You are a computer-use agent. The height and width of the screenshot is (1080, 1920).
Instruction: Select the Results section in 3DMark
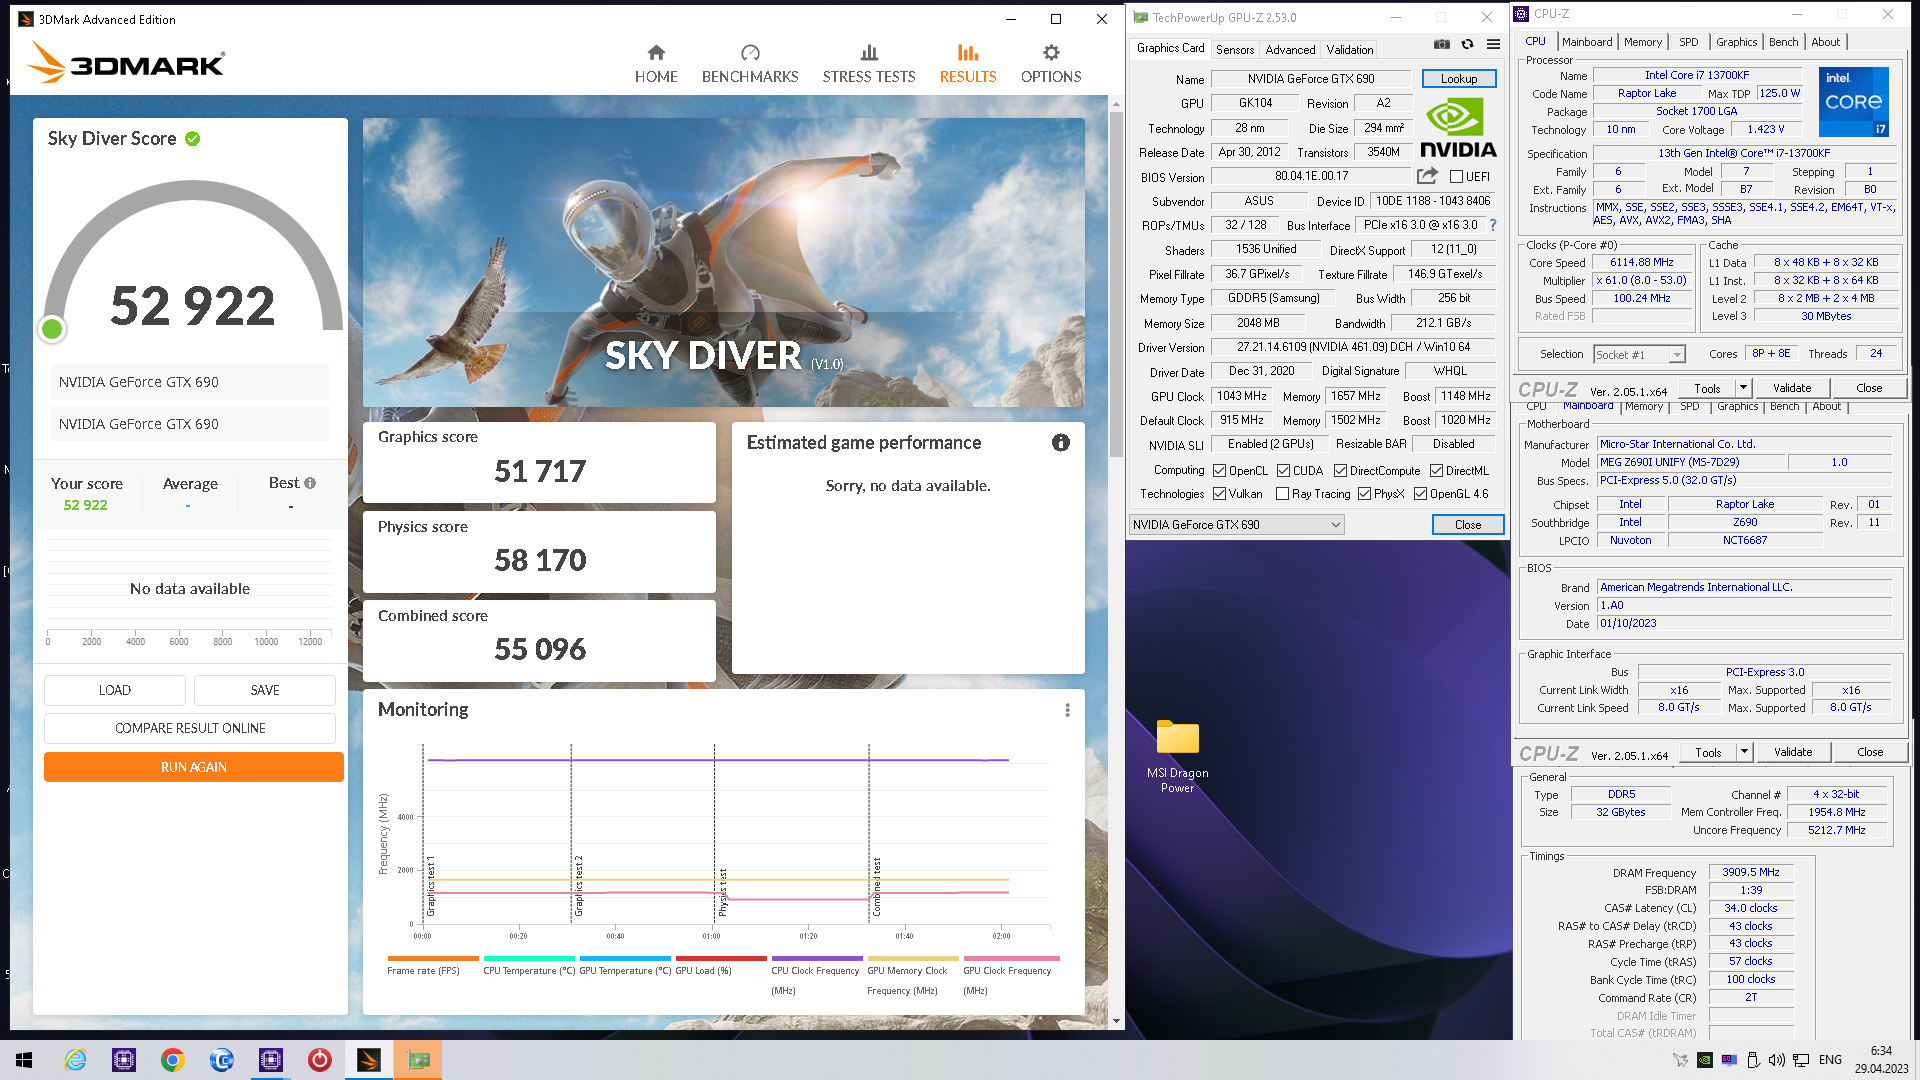point(968,64)
